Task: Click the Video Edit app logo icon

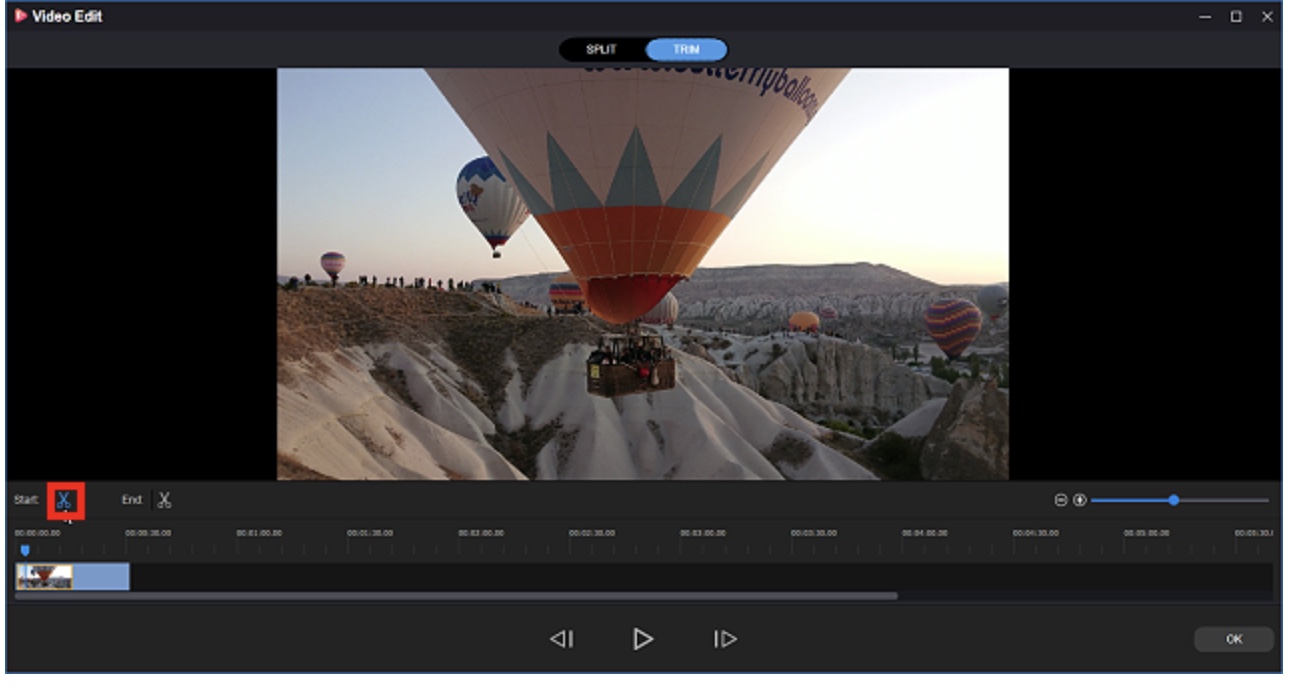Action: (x=20, y=16)
